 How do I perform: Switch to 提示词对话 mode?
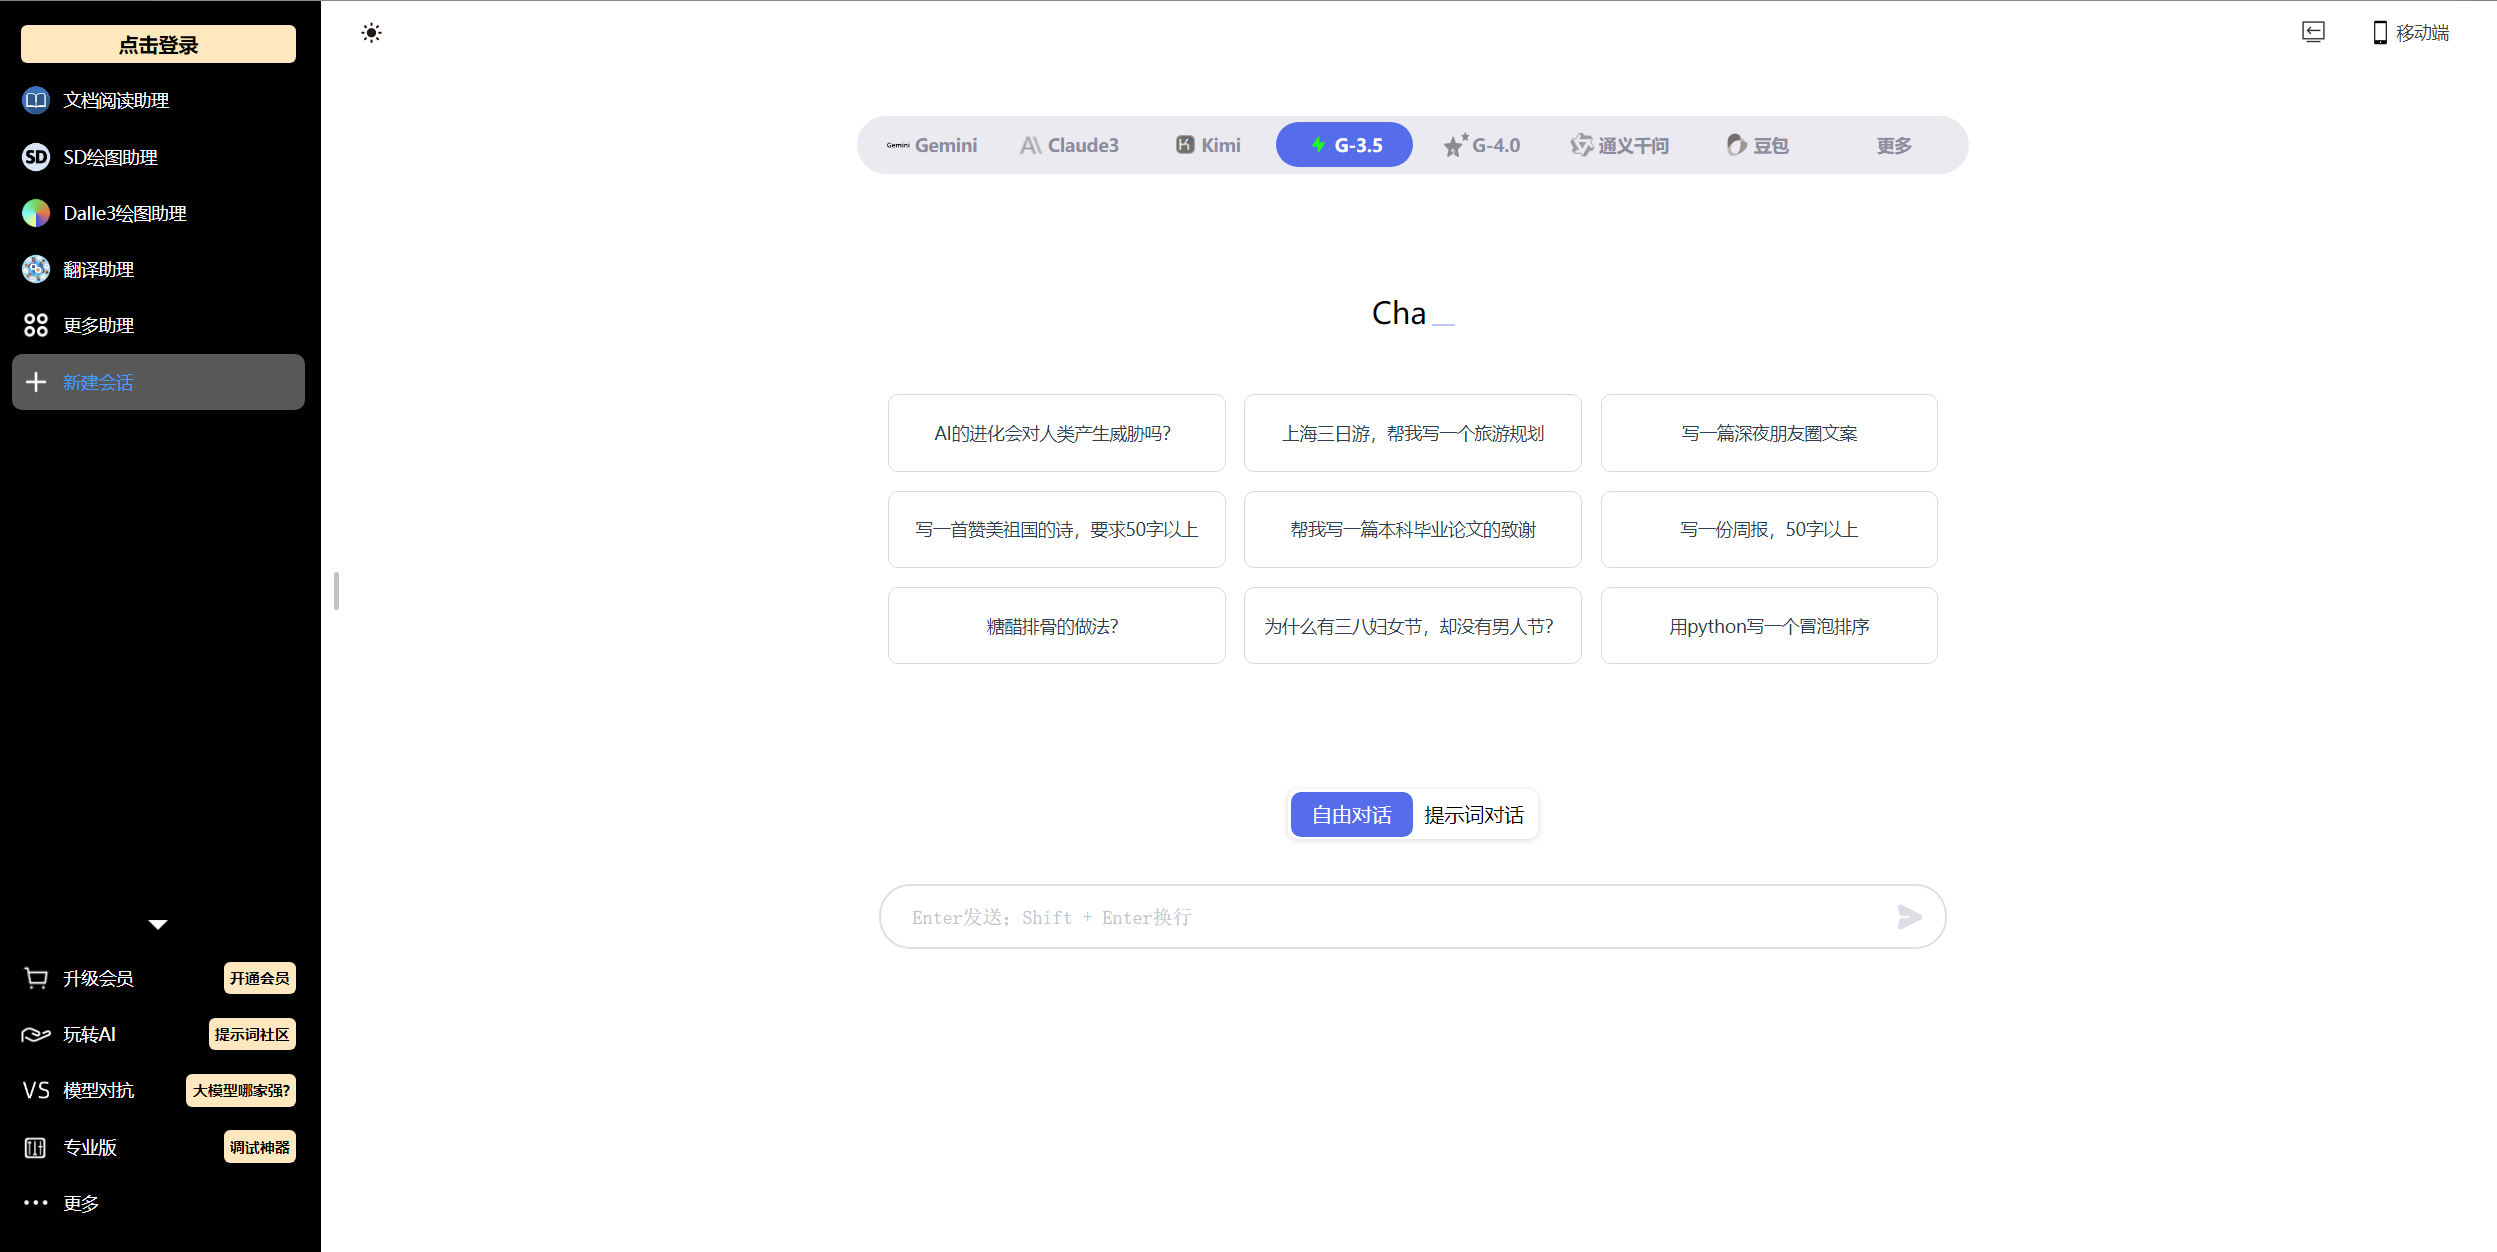coord(1473,815)
